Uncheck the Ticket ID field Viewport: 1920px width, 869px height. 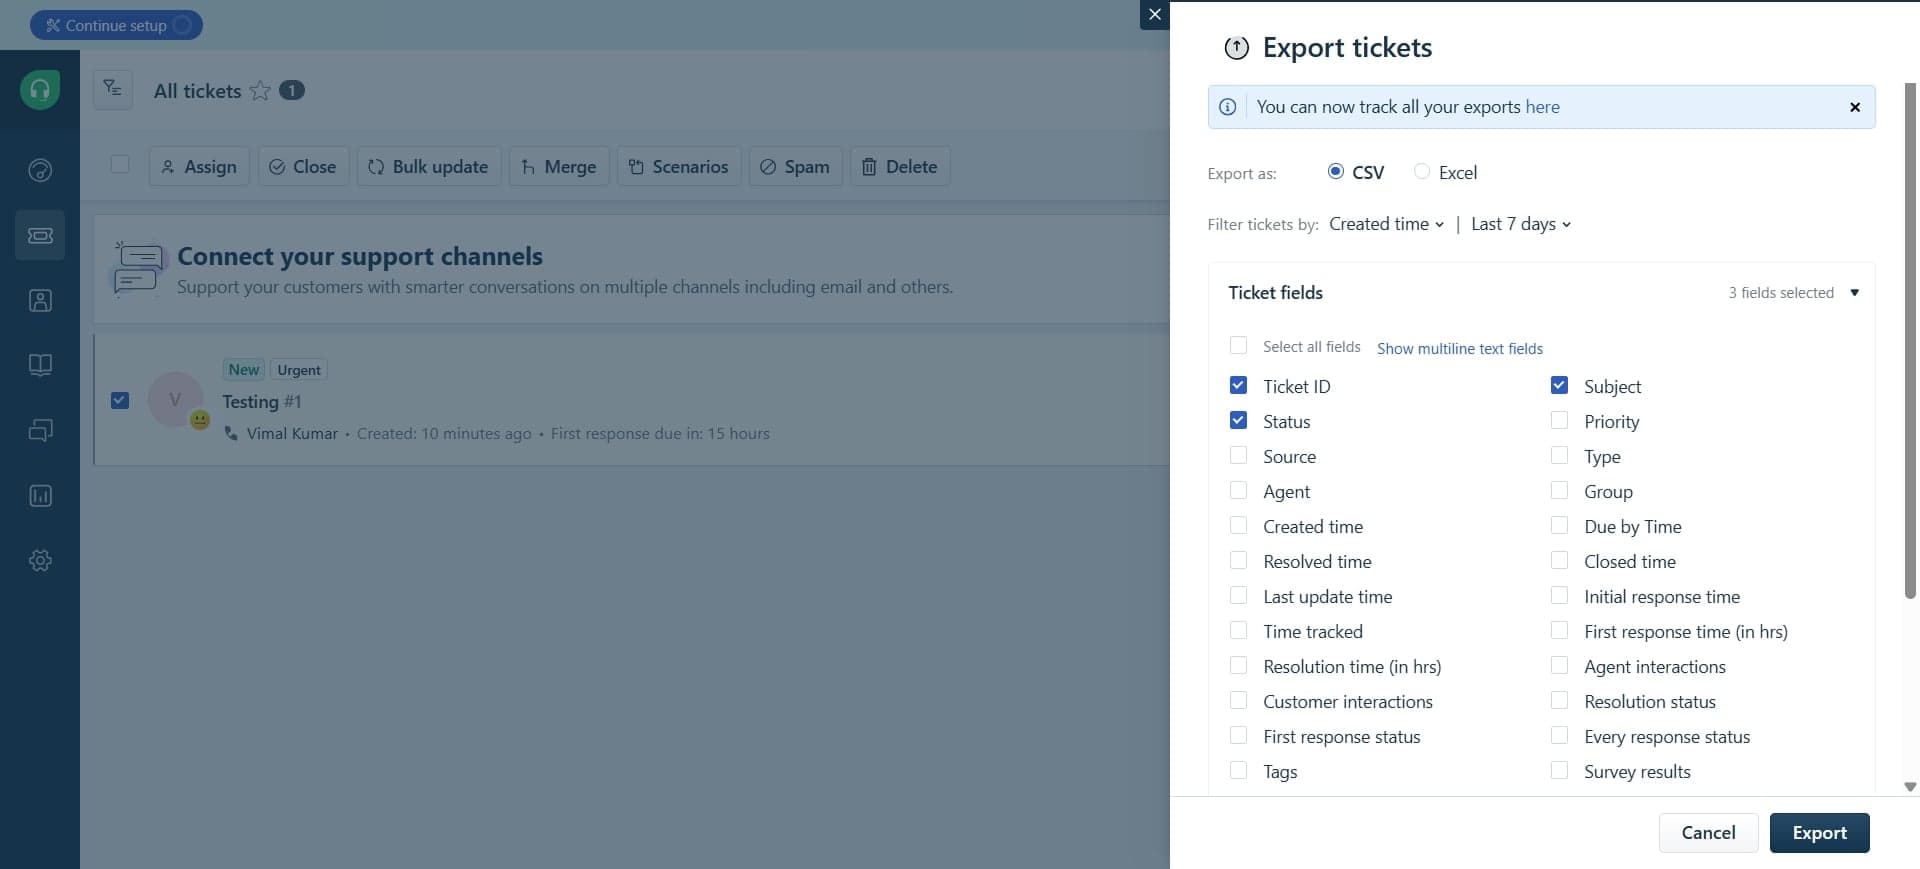[1238, 385]
